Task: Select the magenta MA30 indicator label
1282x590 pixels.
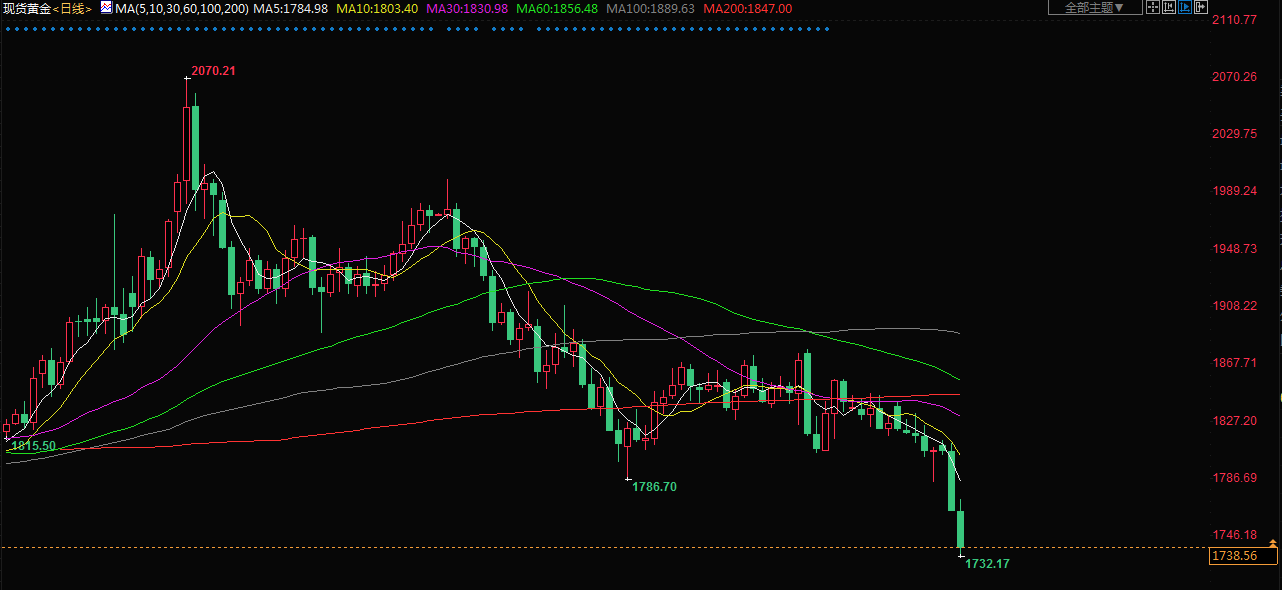Action: click(x=467, y=9)
